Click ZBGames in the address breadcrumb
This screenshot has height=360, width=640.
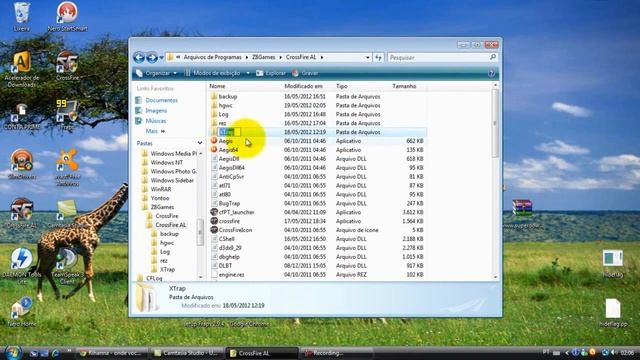coord(263,58)
